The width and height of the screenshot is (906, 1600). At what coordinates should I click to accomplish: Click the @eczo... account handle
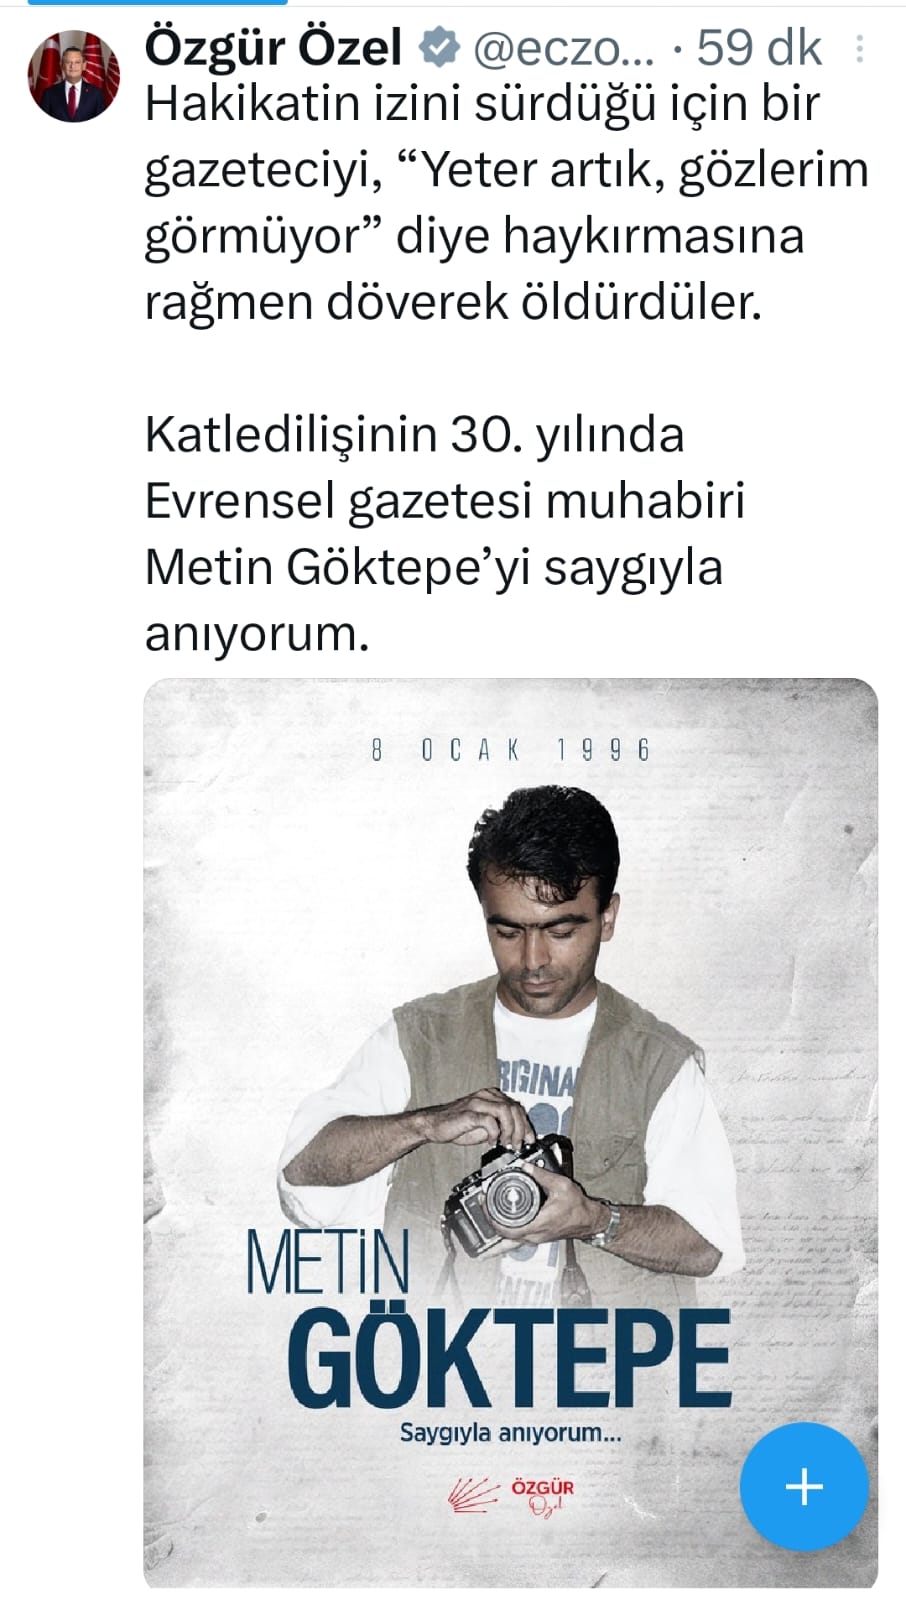[x=562, y=48]
